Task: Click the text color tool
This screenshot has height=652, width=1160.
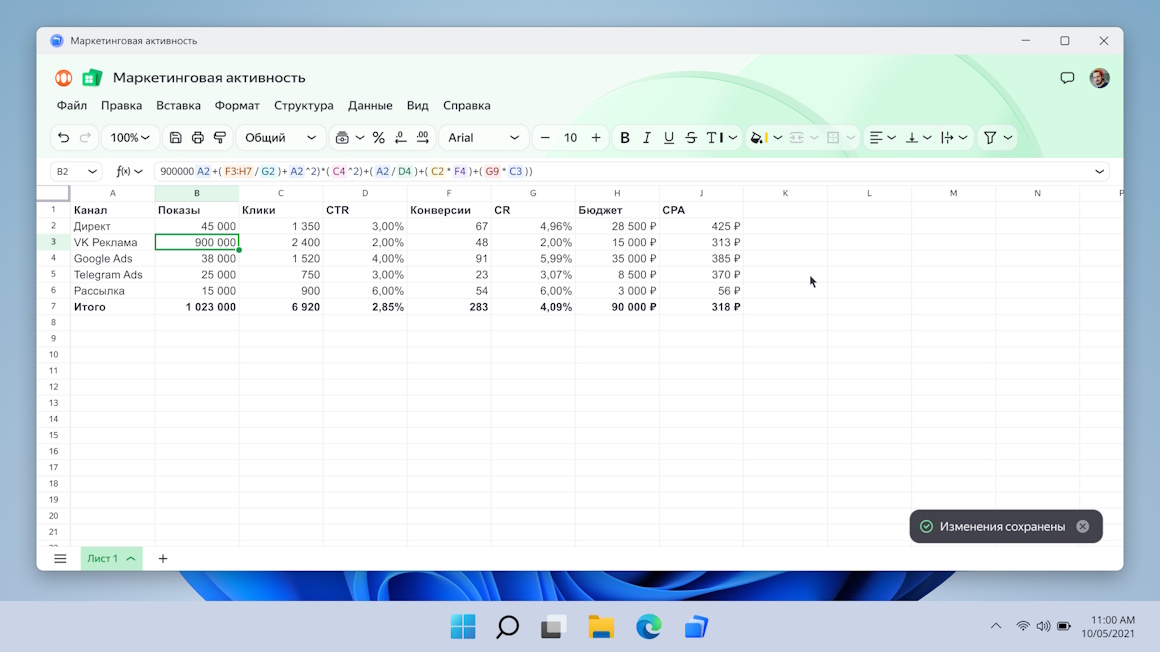Action: coord(714,138)
